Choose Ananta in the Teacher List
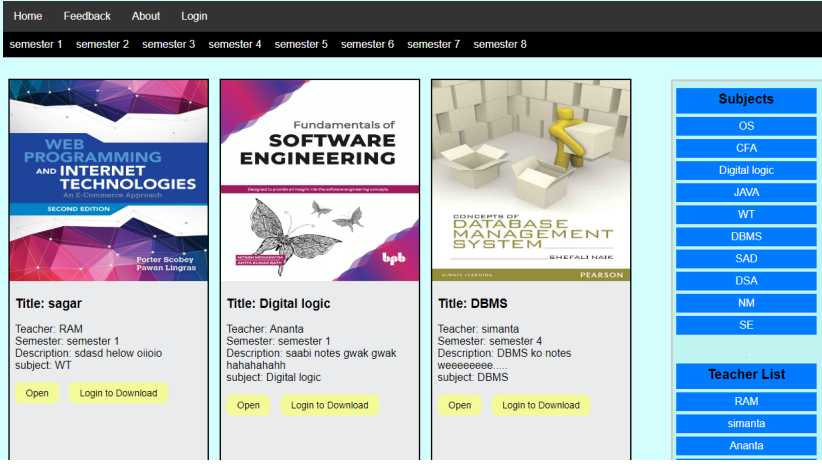 [746, 446]
